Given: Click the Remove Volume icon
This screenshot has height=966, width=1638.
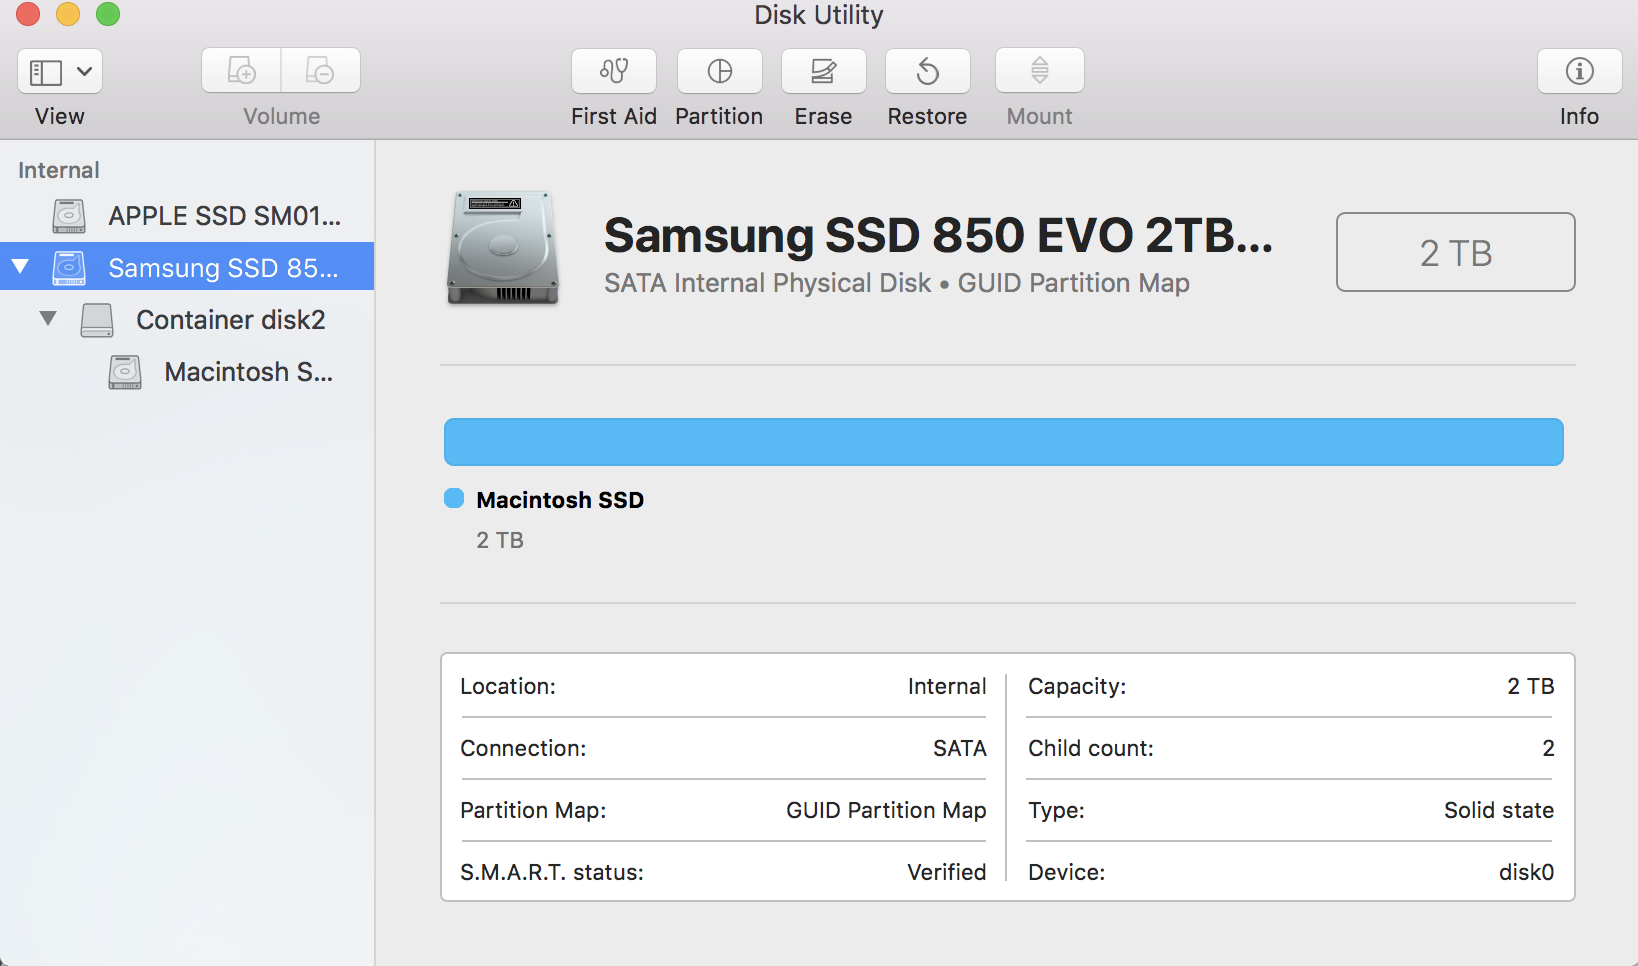Looking at the screenshot, I should (320, 71).
